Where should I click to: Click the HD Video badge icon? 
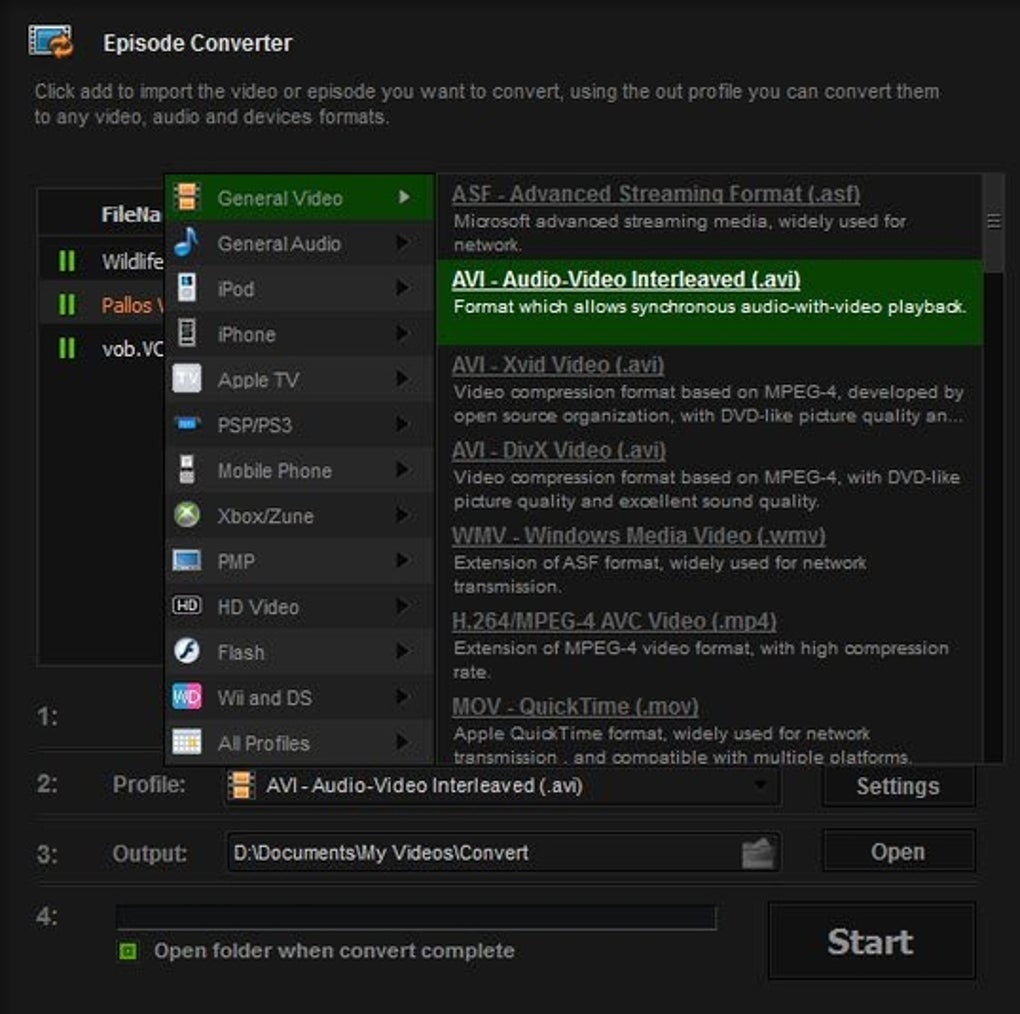click(187, 606)
